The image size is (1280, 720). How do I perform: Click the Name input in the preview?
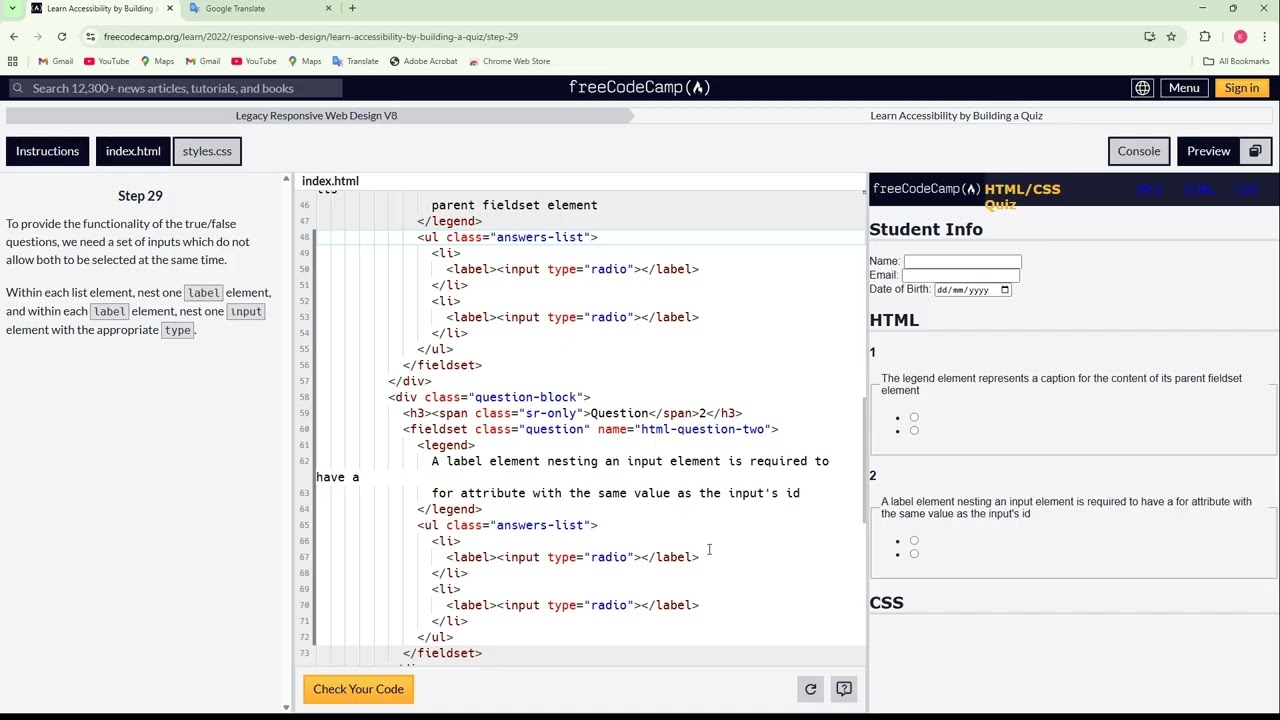(x=962, y=261)
